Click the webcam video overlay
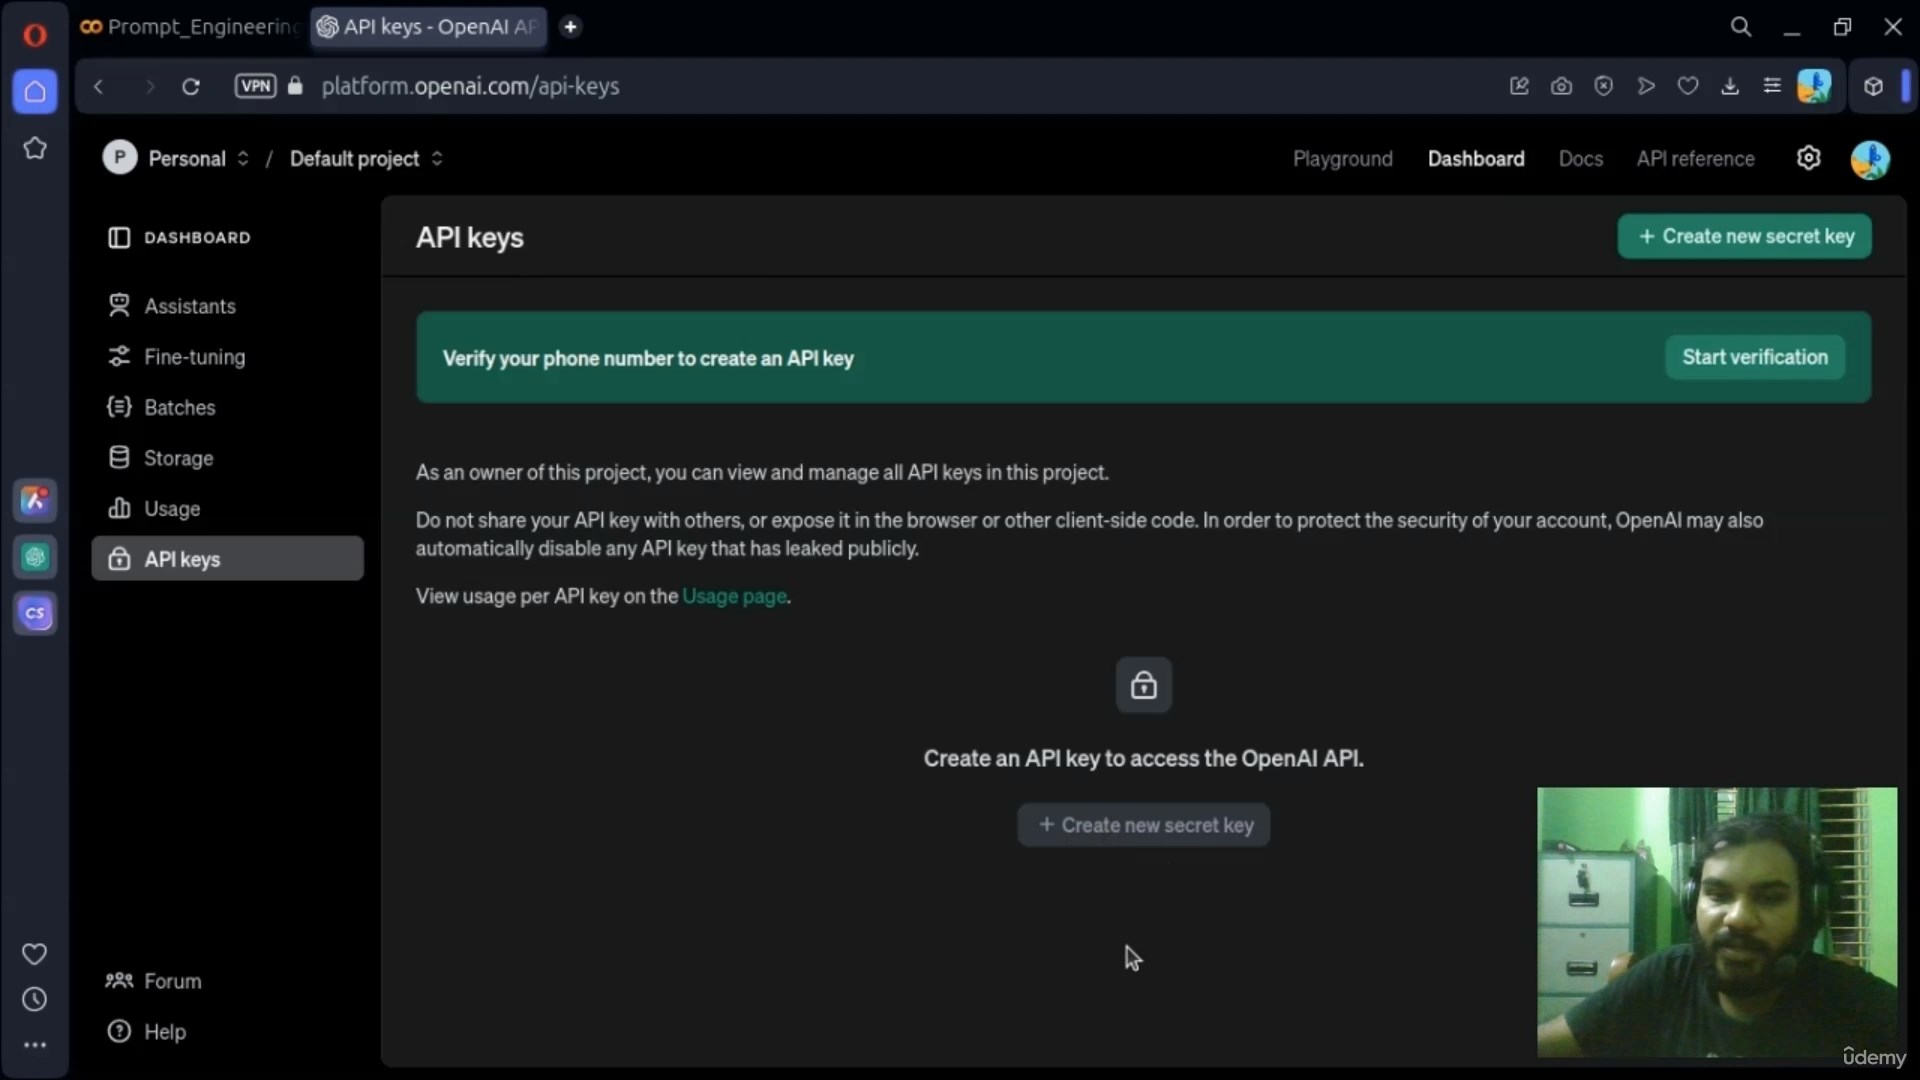 tap(1717, 922)
